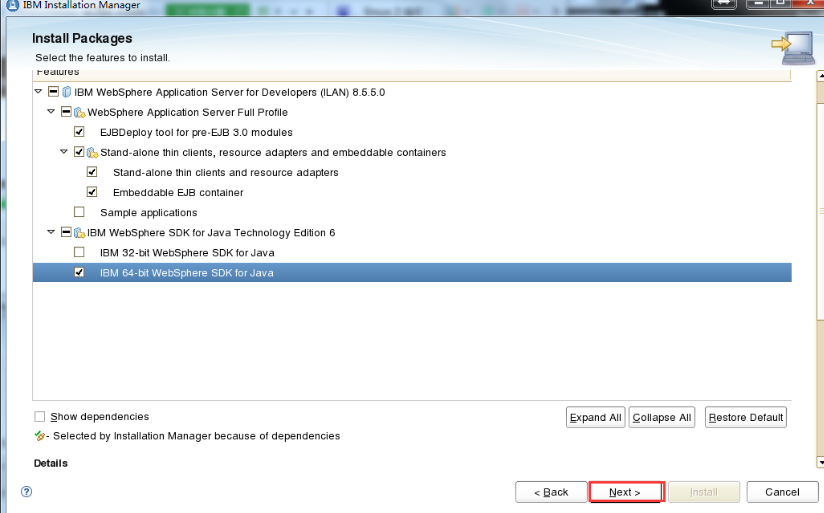Viewport: 824px width, 513px height.
Task: Click the Expand All button
Action: coord(595,417)
